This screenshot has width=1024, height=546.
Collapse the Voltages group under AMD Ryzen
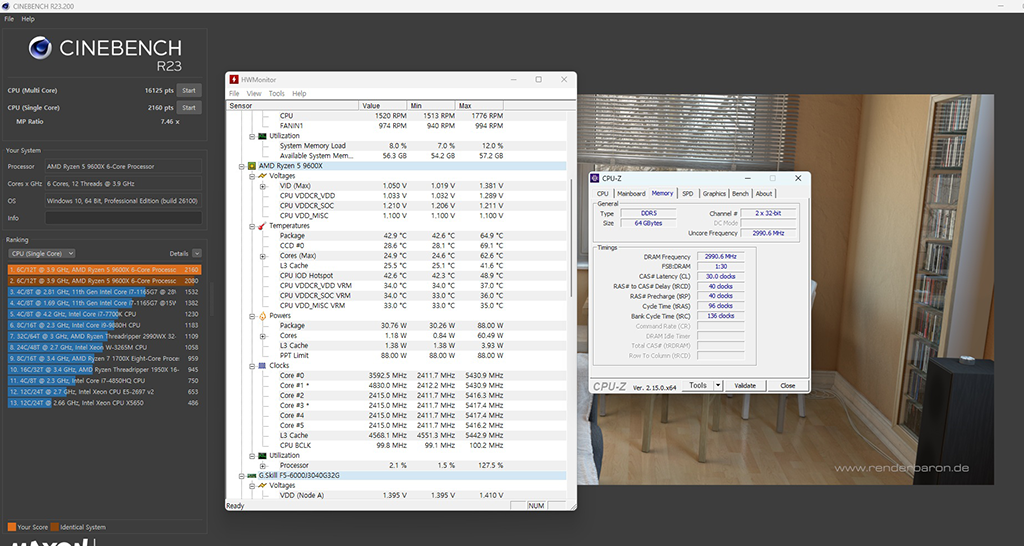click(x=252, y=176)
